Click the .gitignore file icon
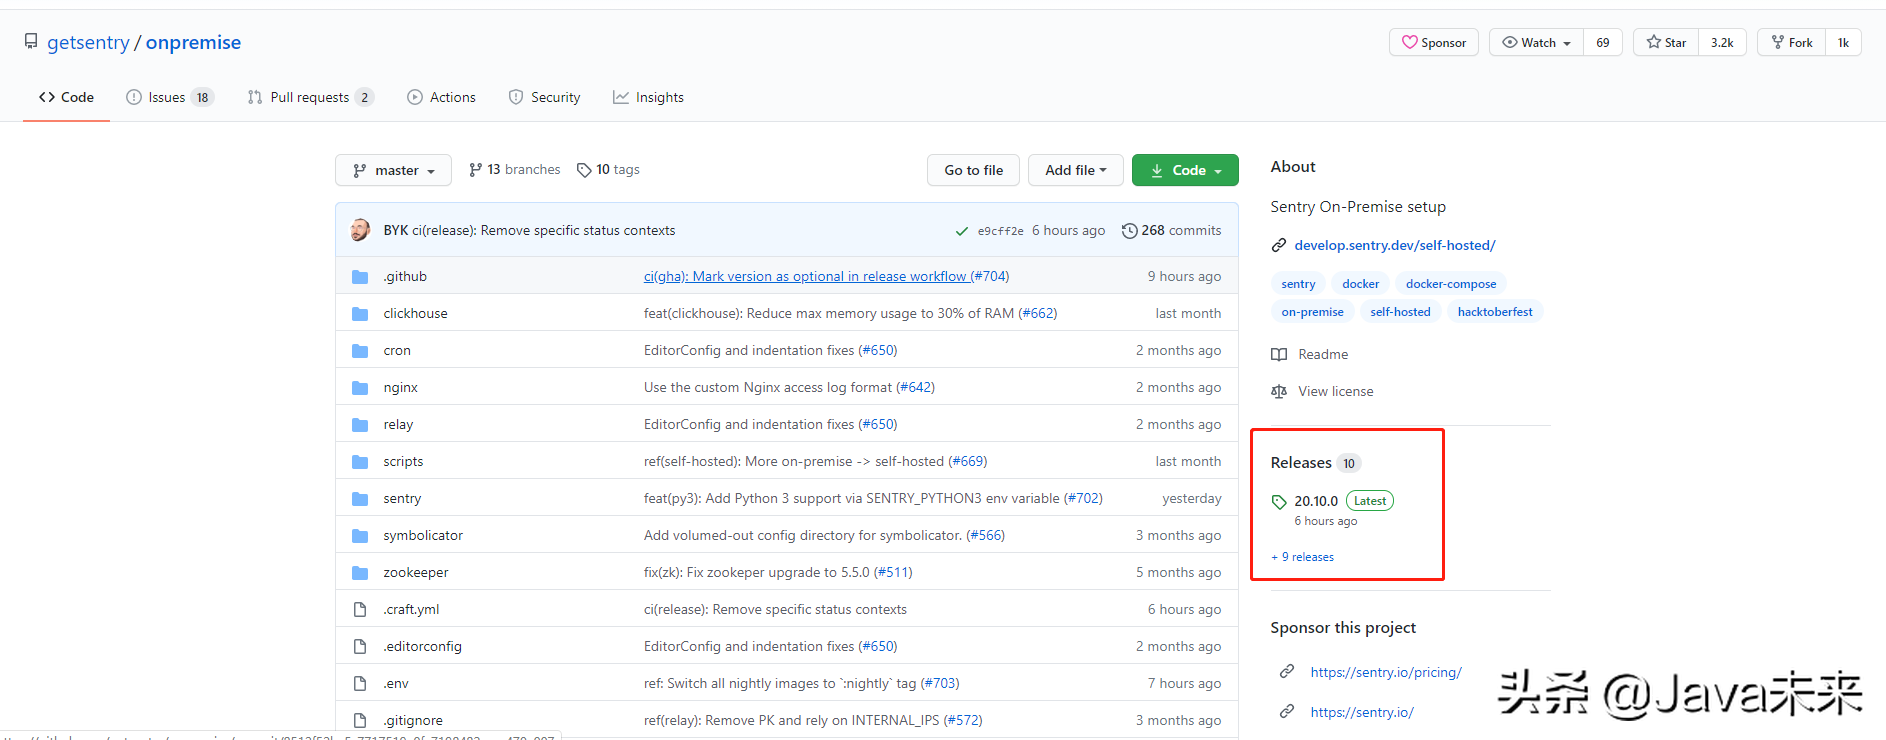The image size is (1886, 740). (x=360, y=721)
